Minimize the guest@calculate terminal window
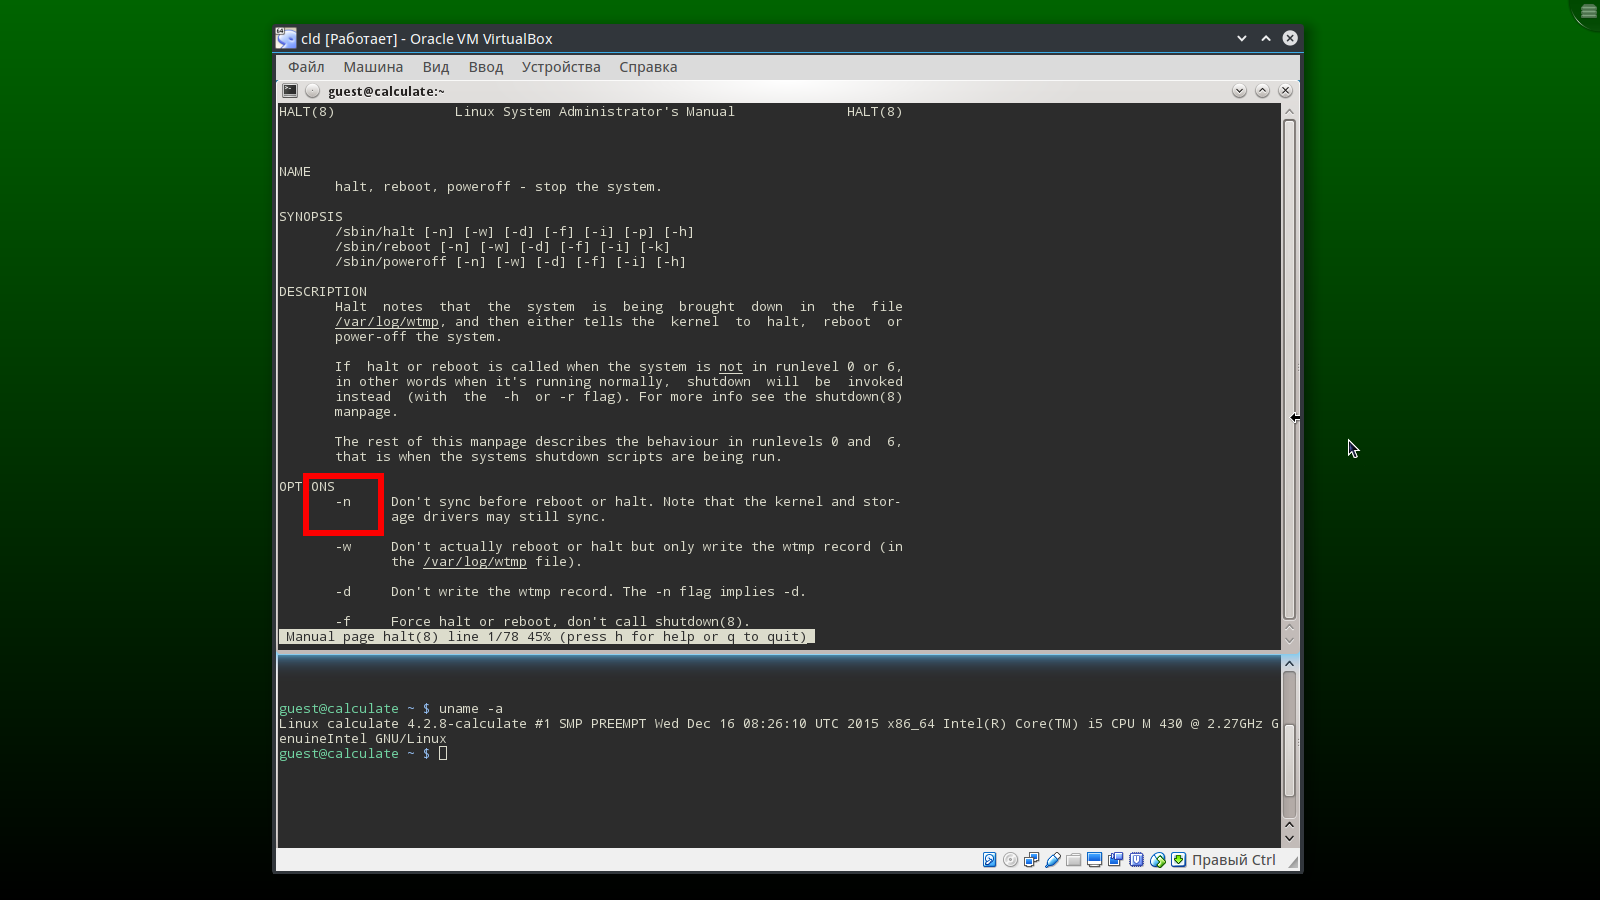 tap(1239, 90)
